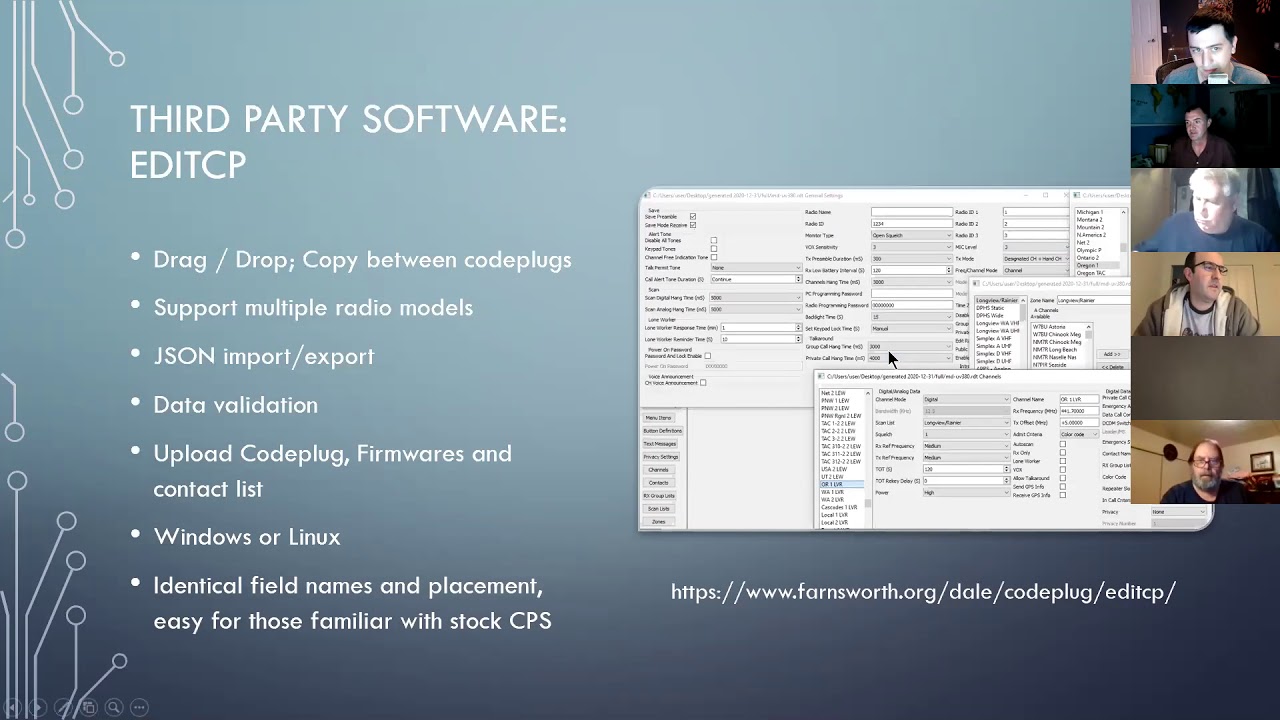
Task: Toggle the Save Preamble checkbox
Action: click(x=692, y=216)
